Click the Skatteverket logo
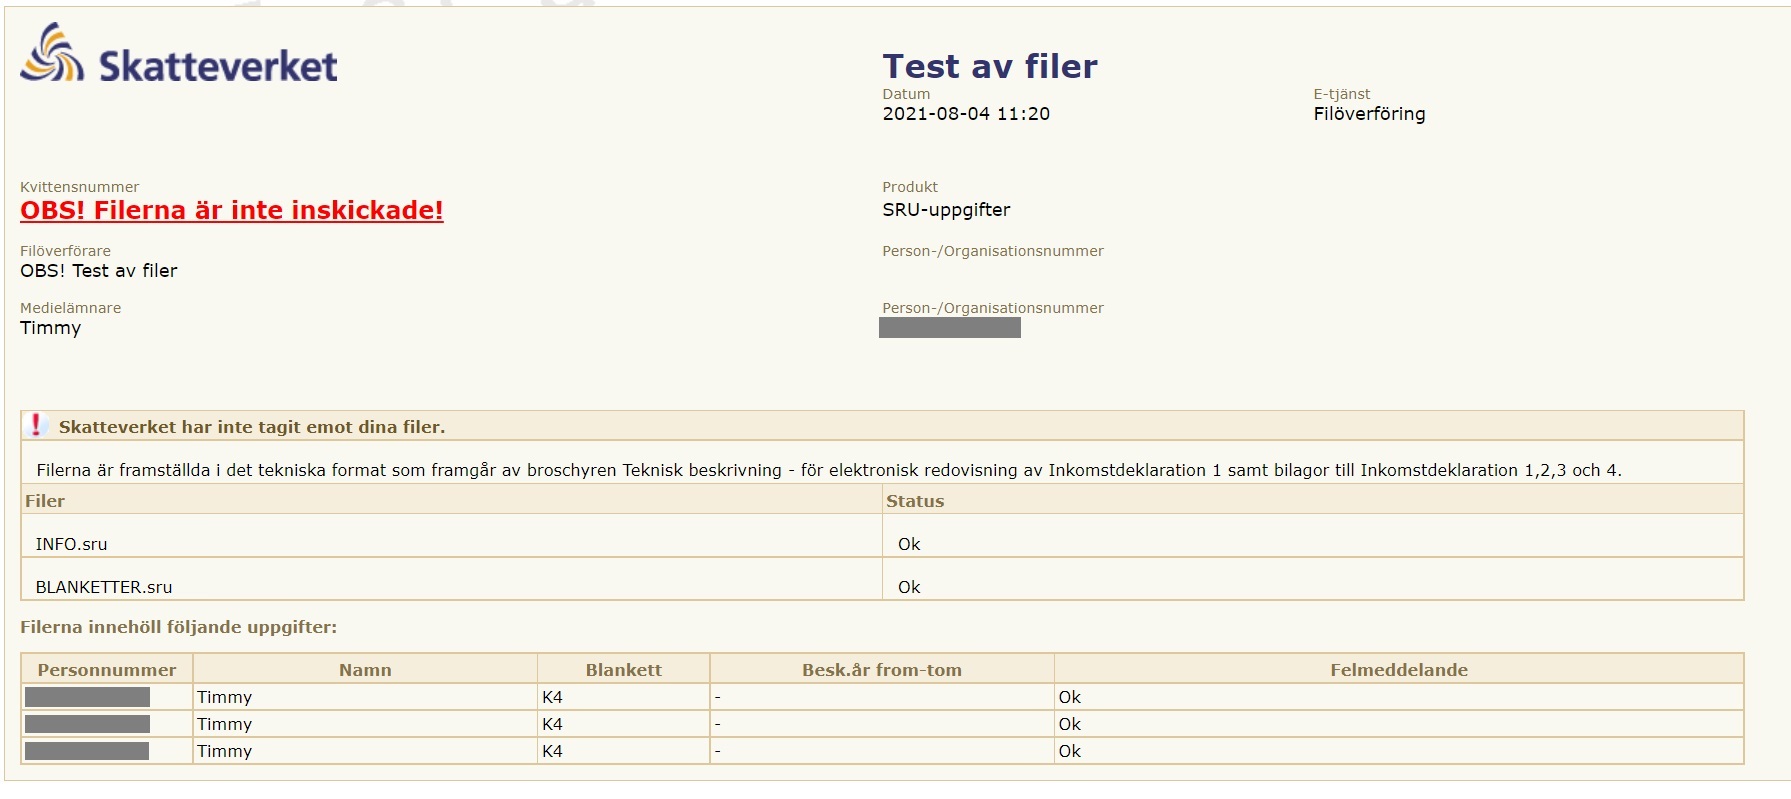Image resolution: width=1791 pixels, height=799 pixels. click(x=179, y=53)
